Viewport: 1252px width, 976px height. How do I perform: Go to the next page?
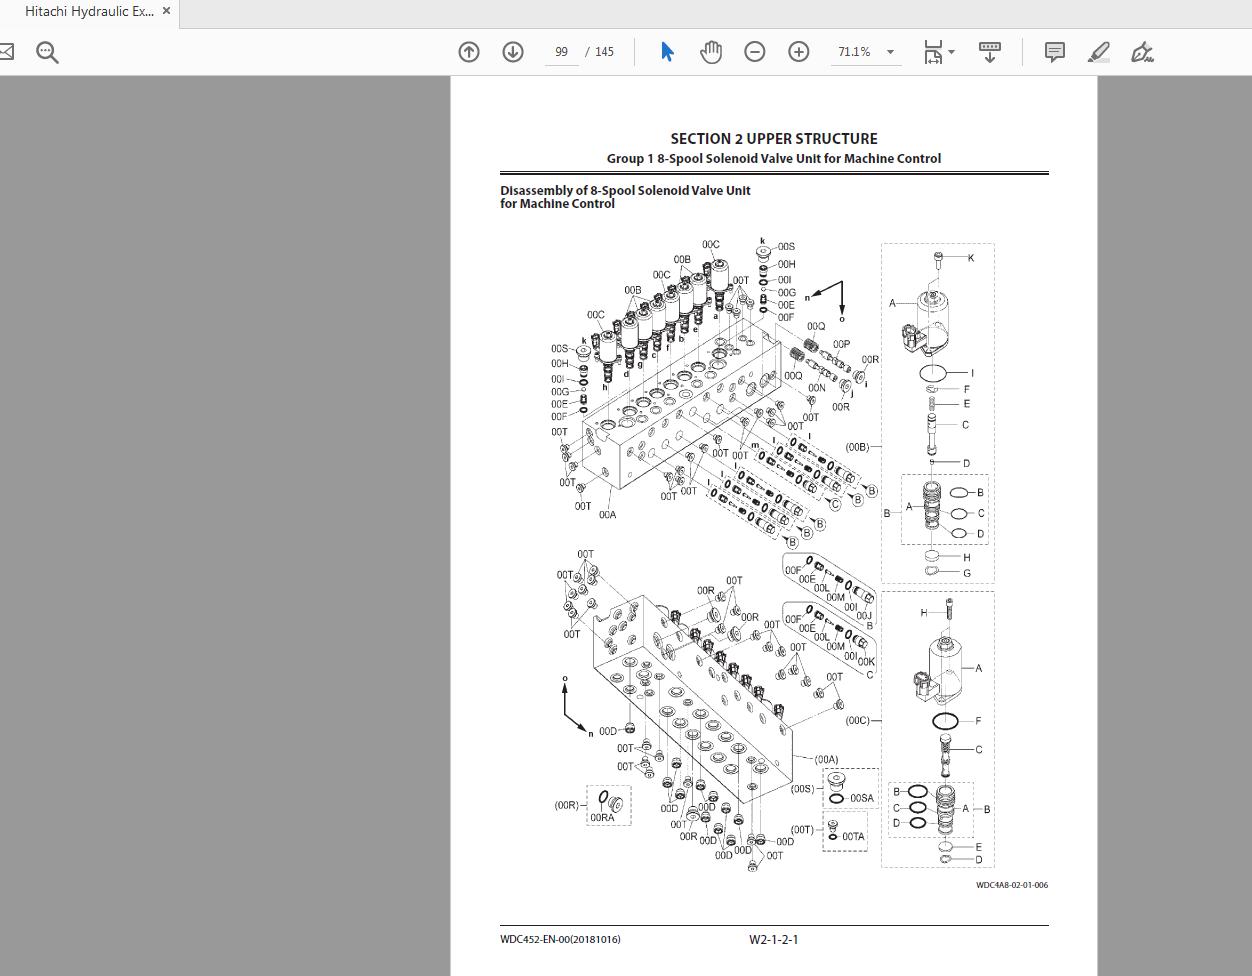(x=513, y=52)
